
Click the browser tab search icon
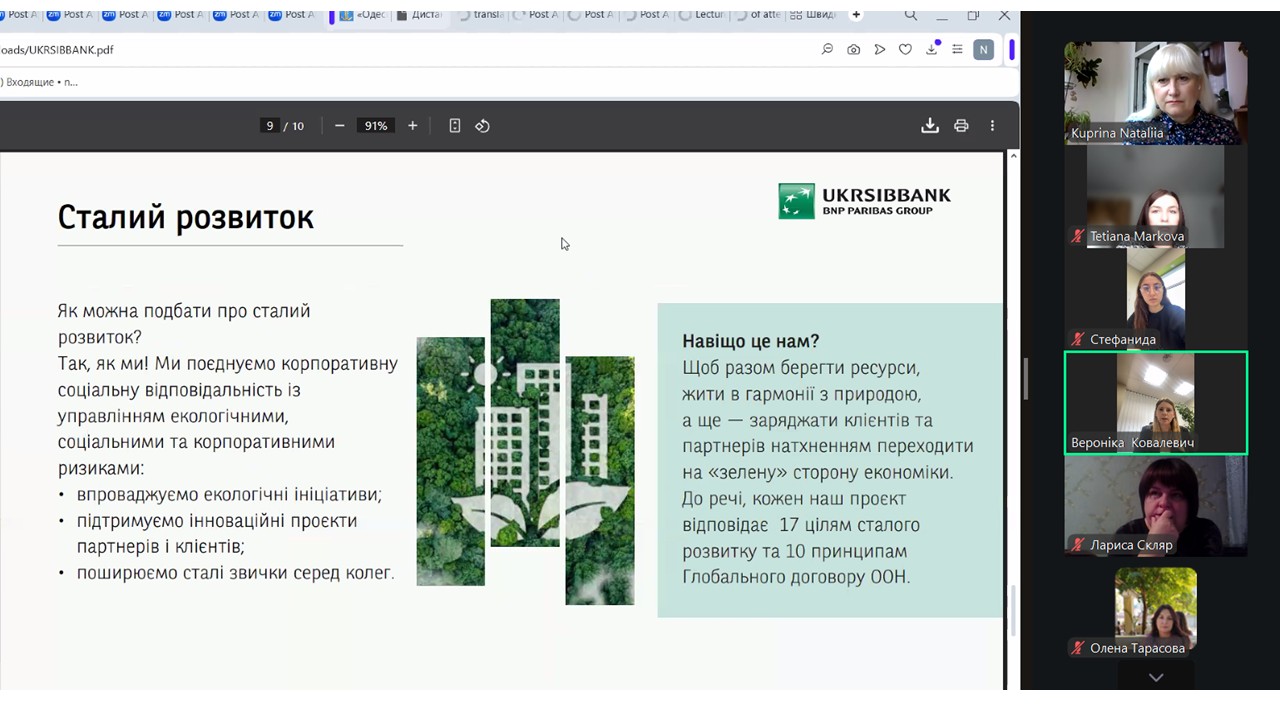click(910, 15)
